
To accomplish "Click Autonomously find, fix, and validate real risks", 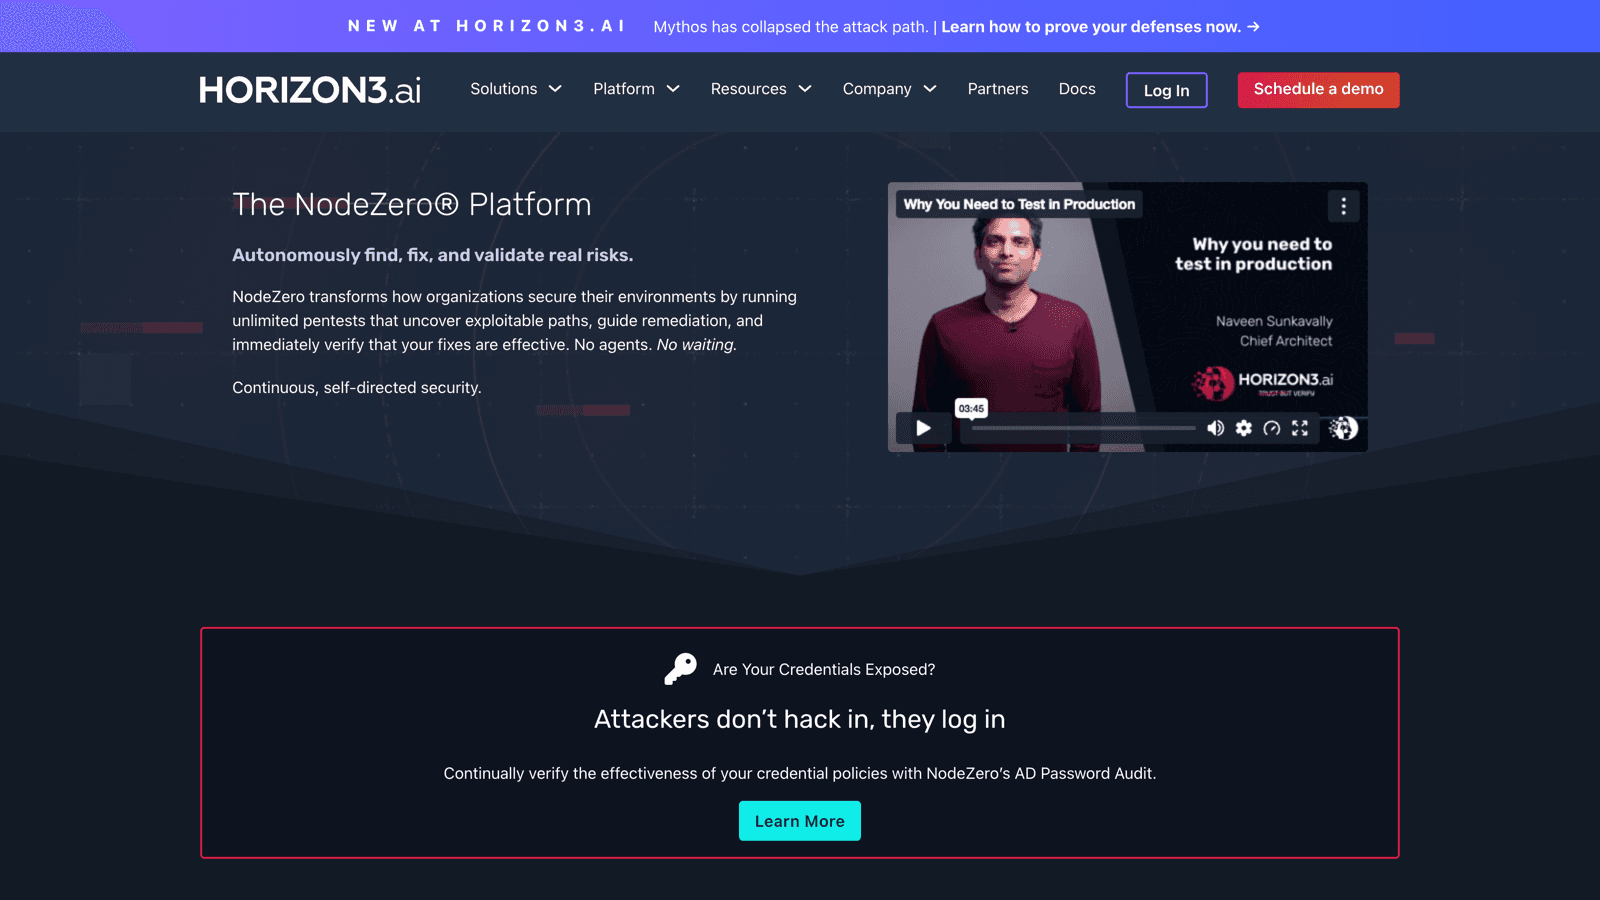I will tap(432, 255).
